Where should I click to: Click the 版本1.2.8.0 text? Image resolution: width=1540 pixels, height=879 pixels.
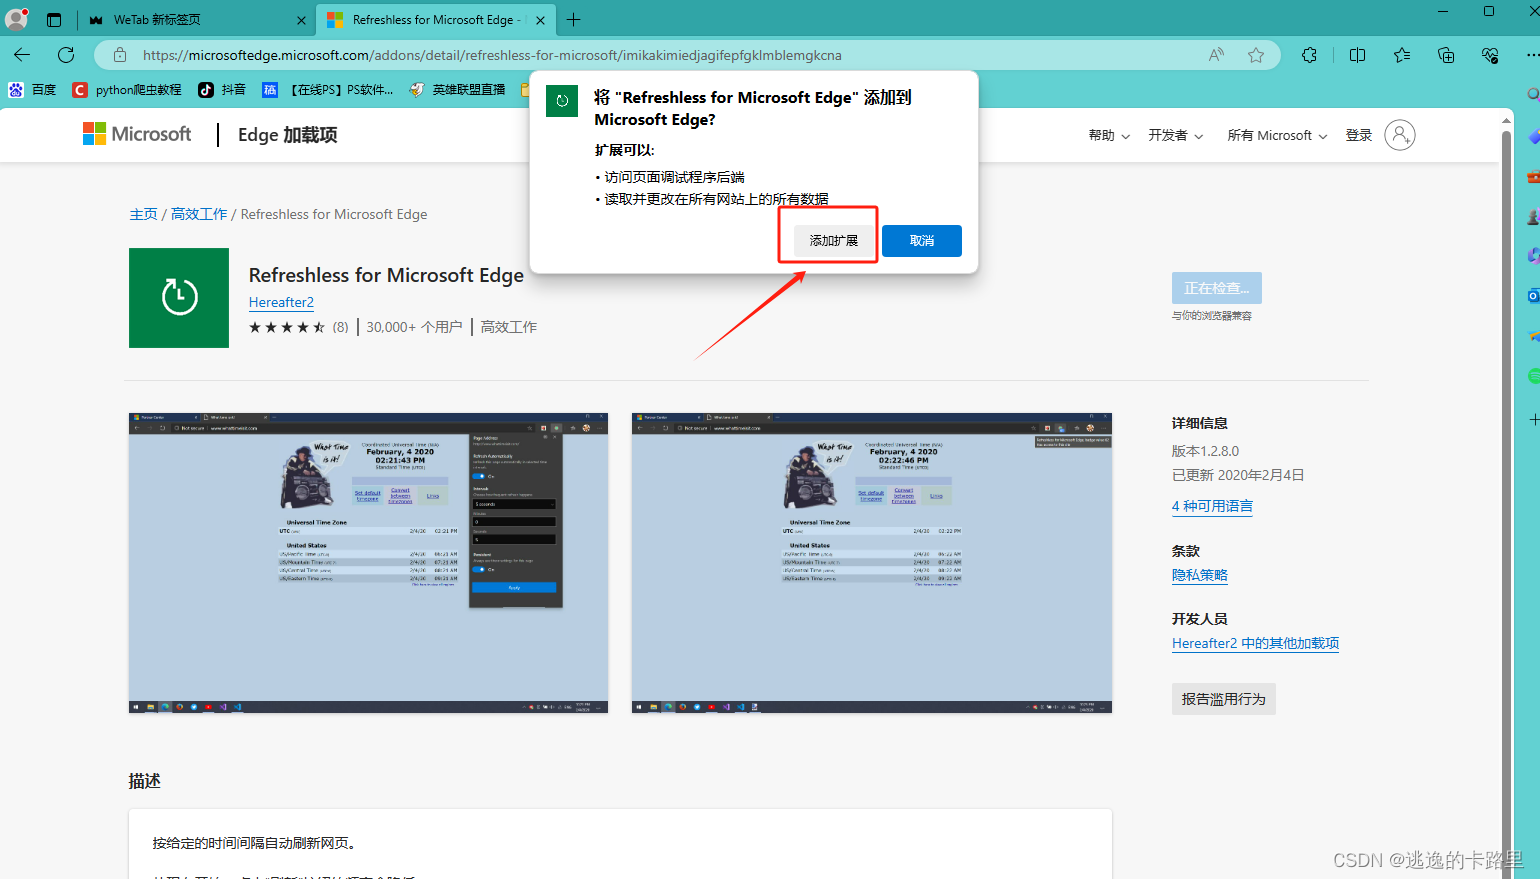tap(1205, 451)
